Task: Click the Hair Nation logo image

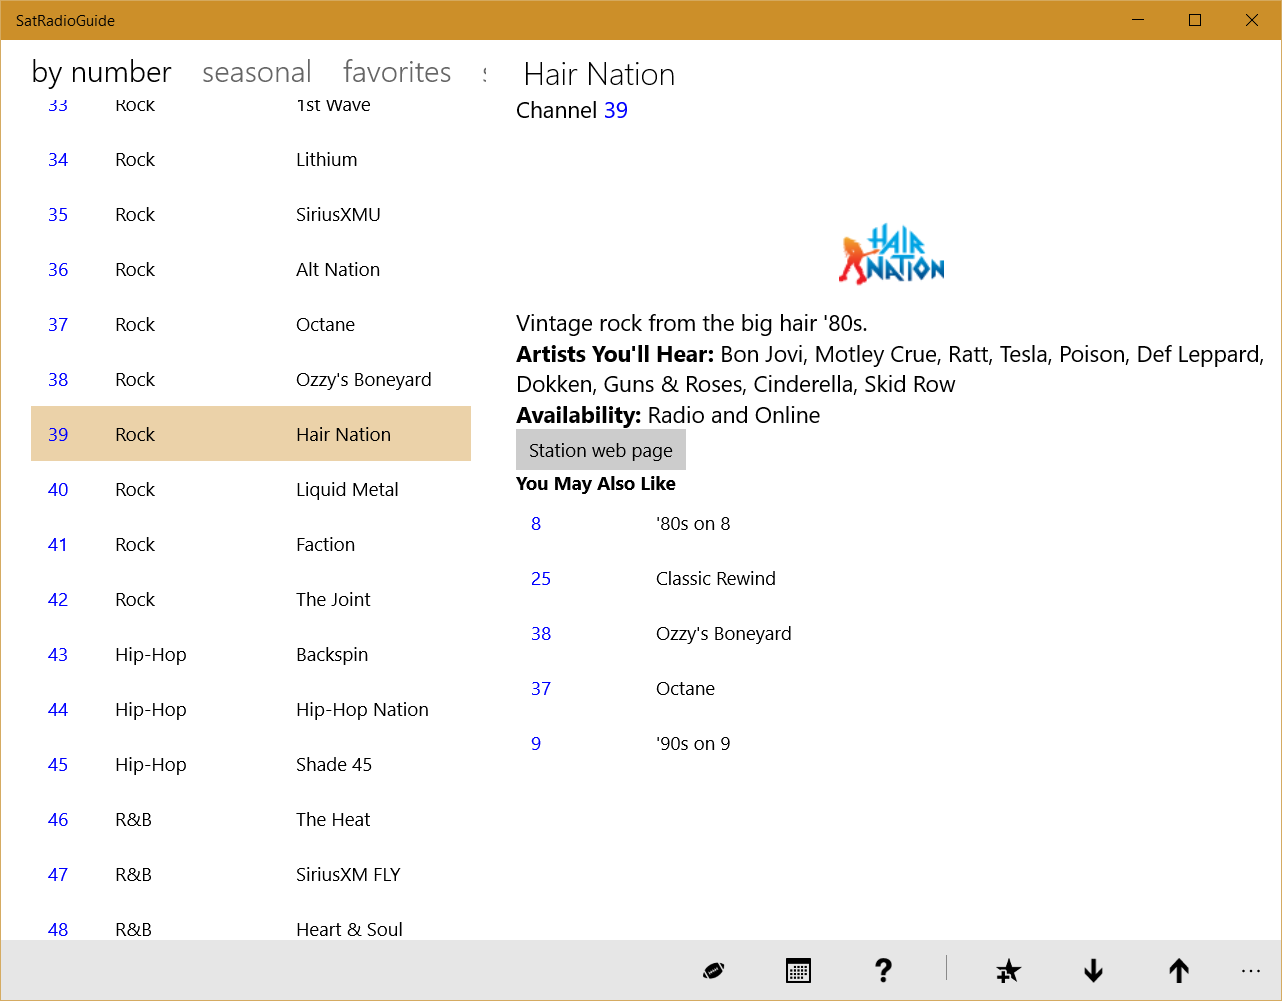Action: point(891,253)
